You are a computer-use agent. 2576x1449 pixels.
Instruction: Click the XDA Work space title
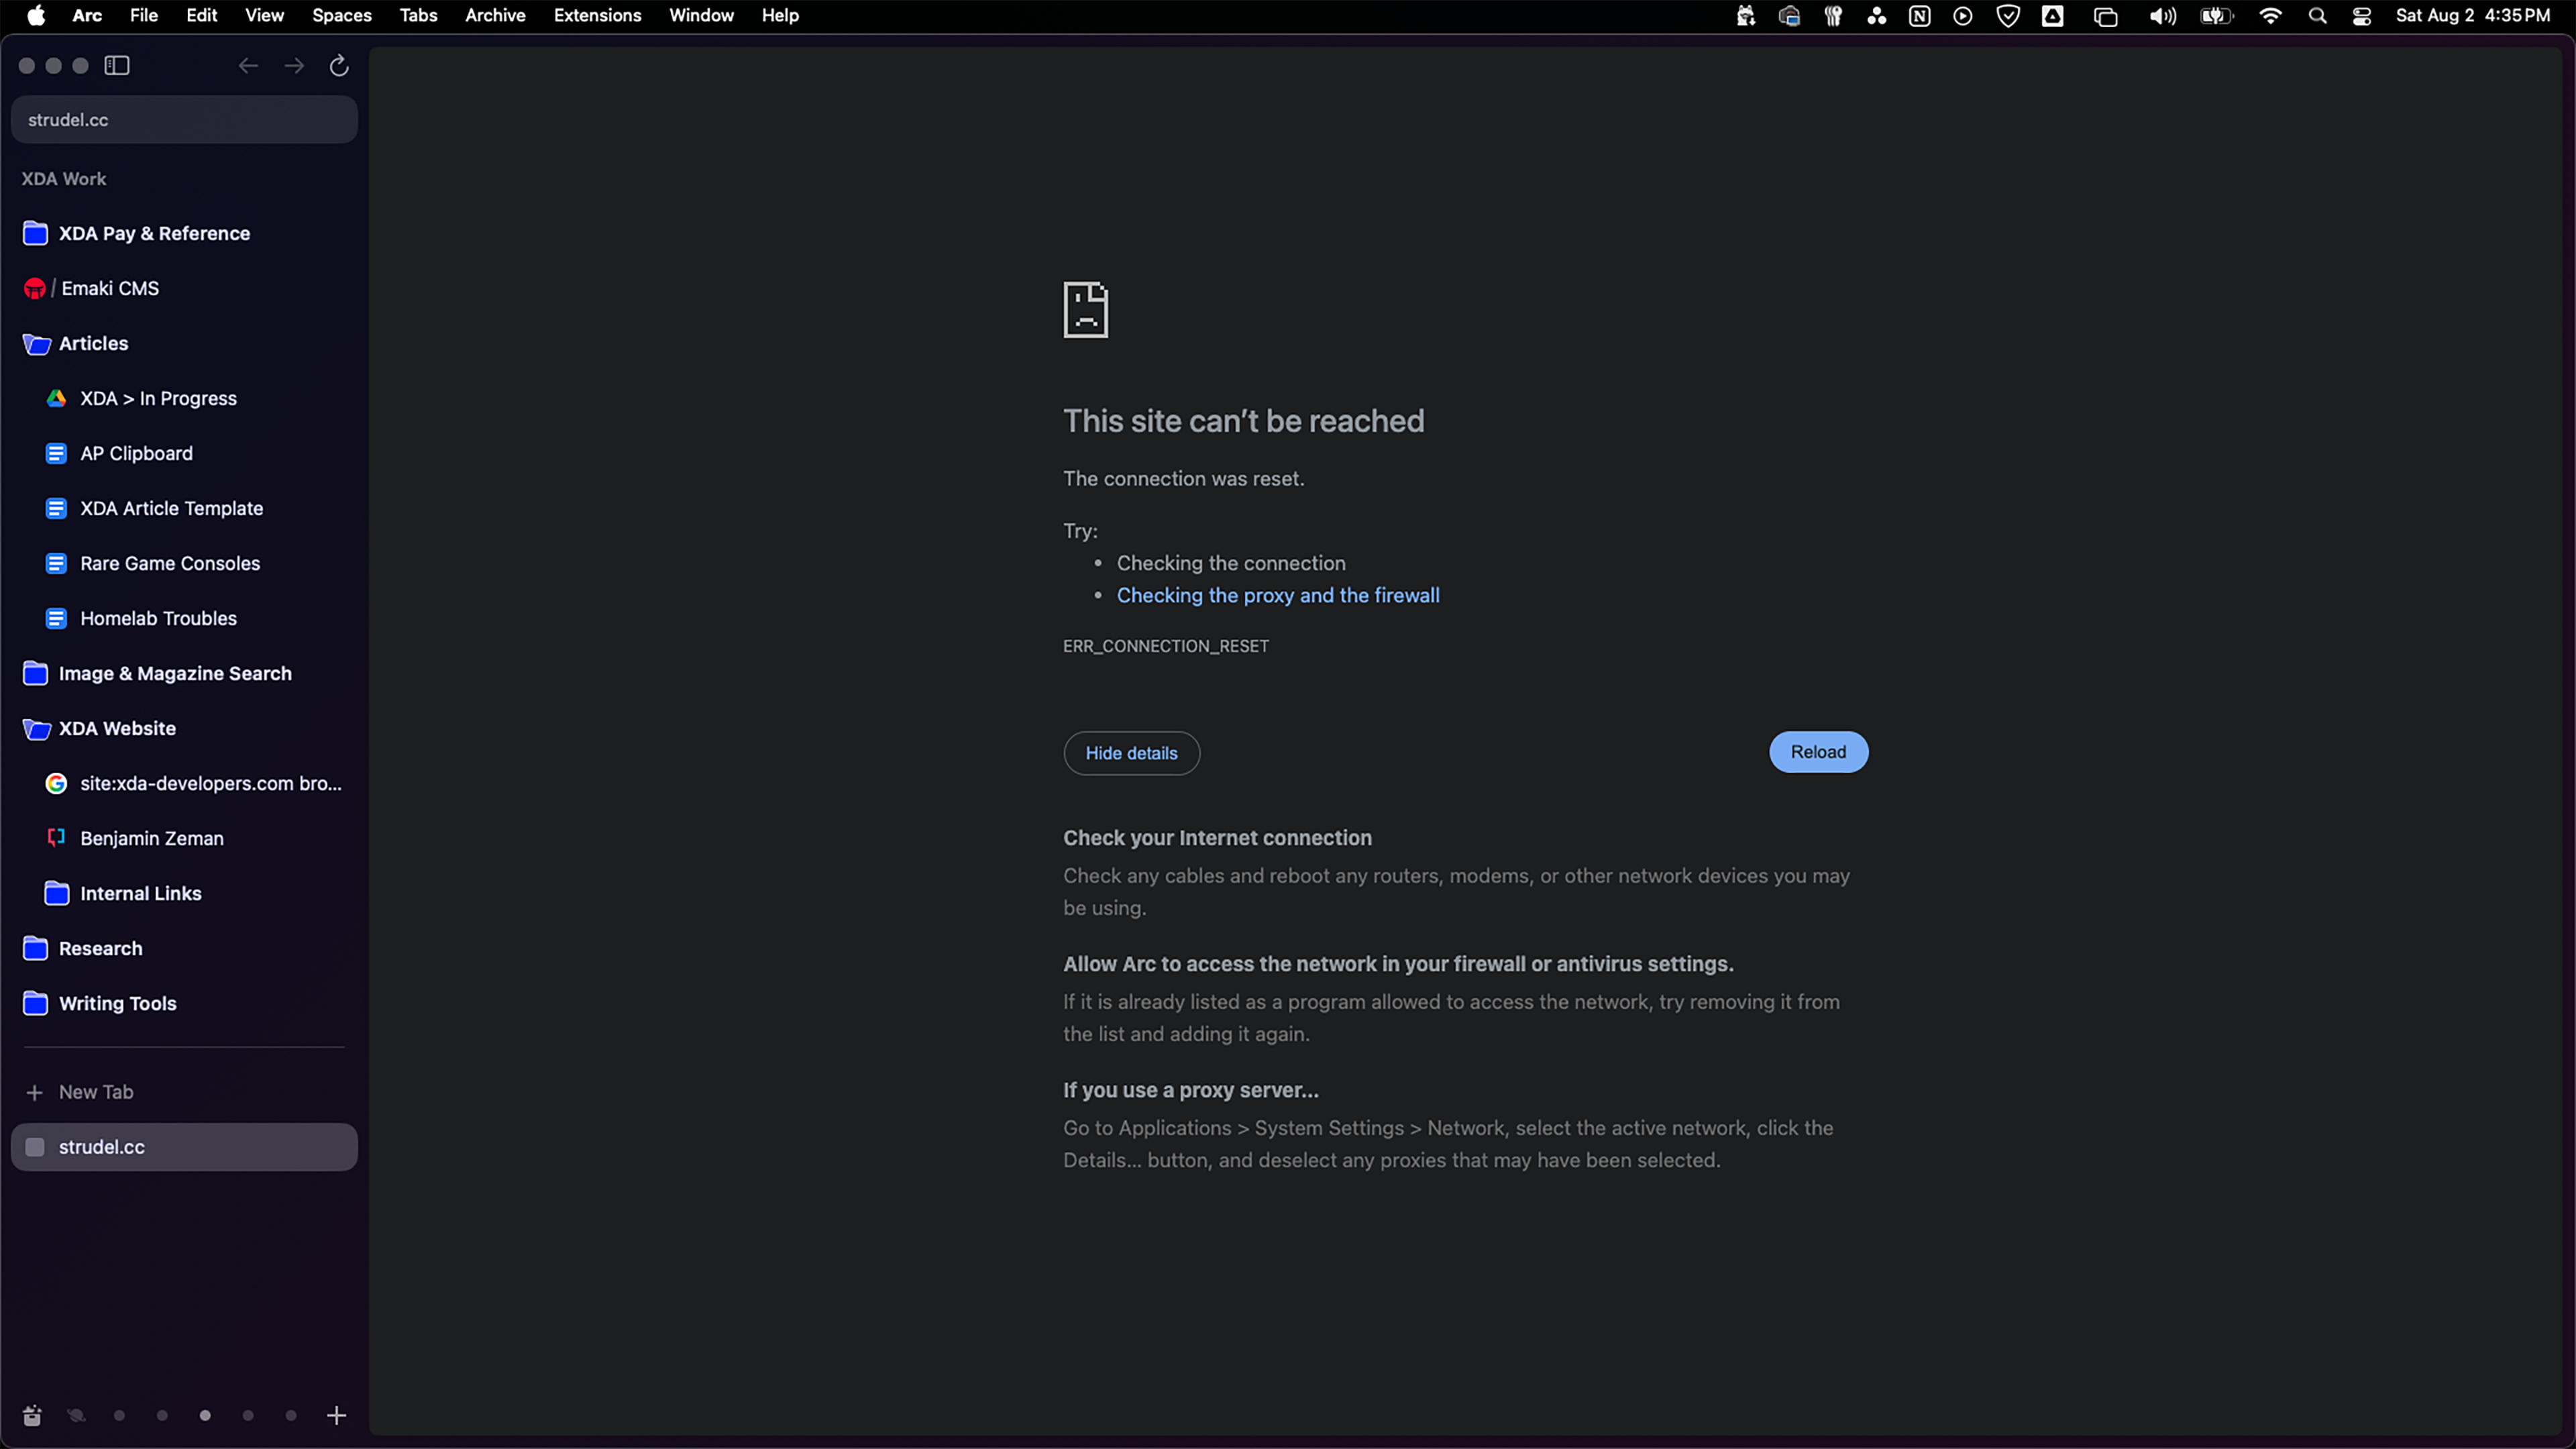coord(64,179)
